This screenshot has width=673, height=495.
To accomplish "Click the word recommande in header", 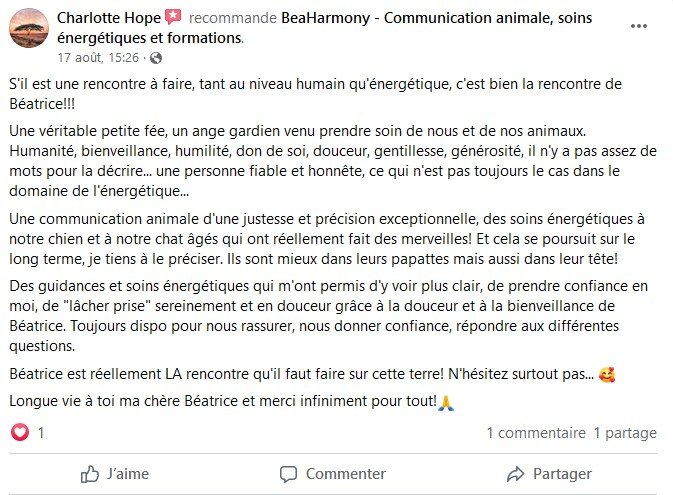I will pyautogui.click(x=233, y=18).
